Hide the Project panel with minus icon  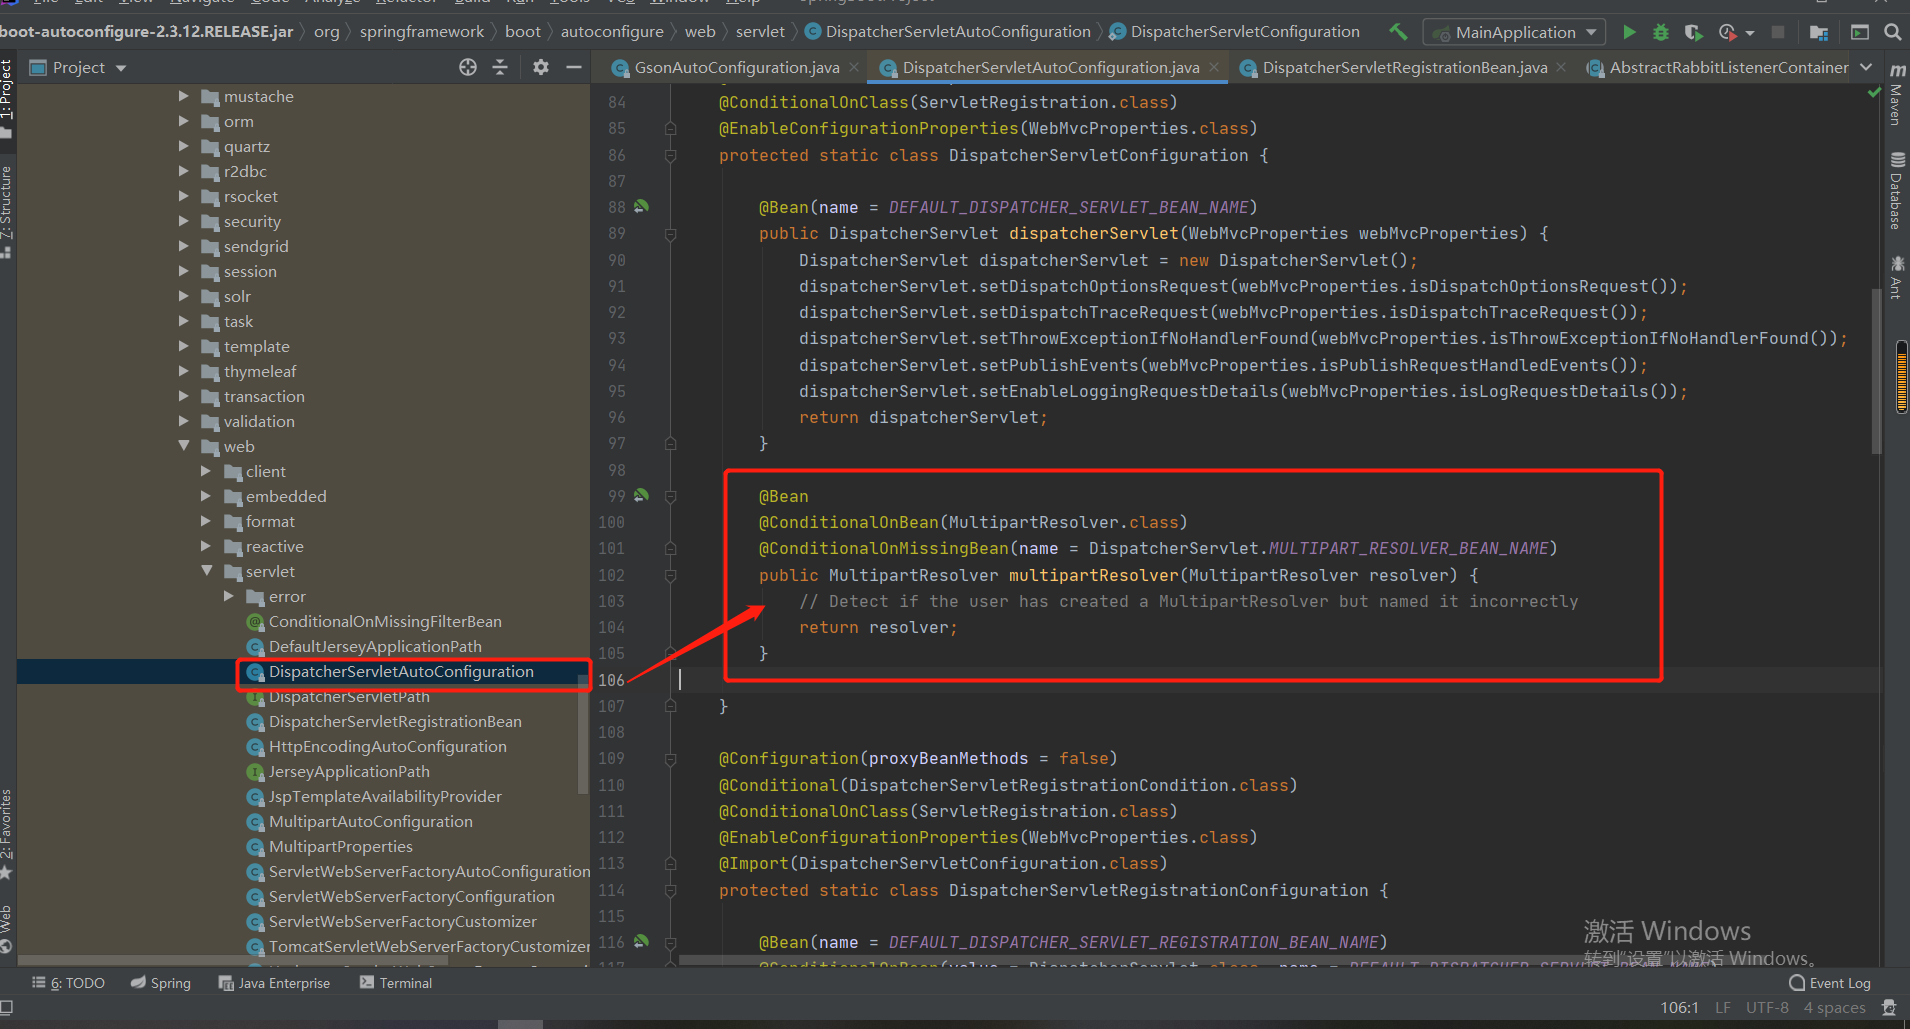pos(574,67)
